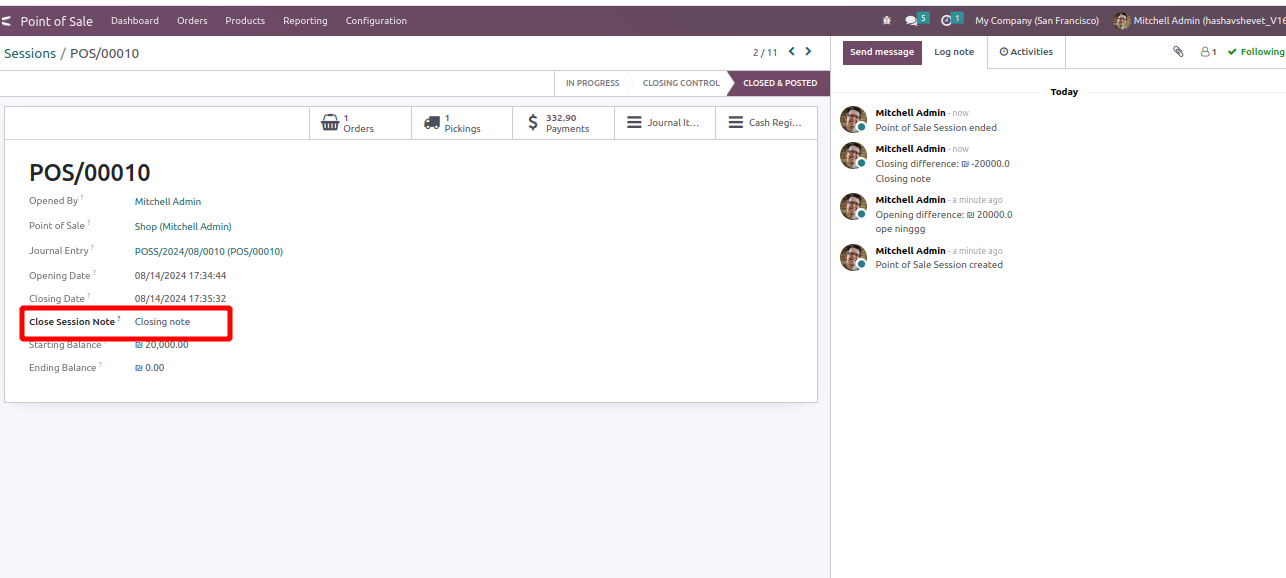Open the Configuration menu
This screenshot has width=1286, height=578.
click(376, 21)
